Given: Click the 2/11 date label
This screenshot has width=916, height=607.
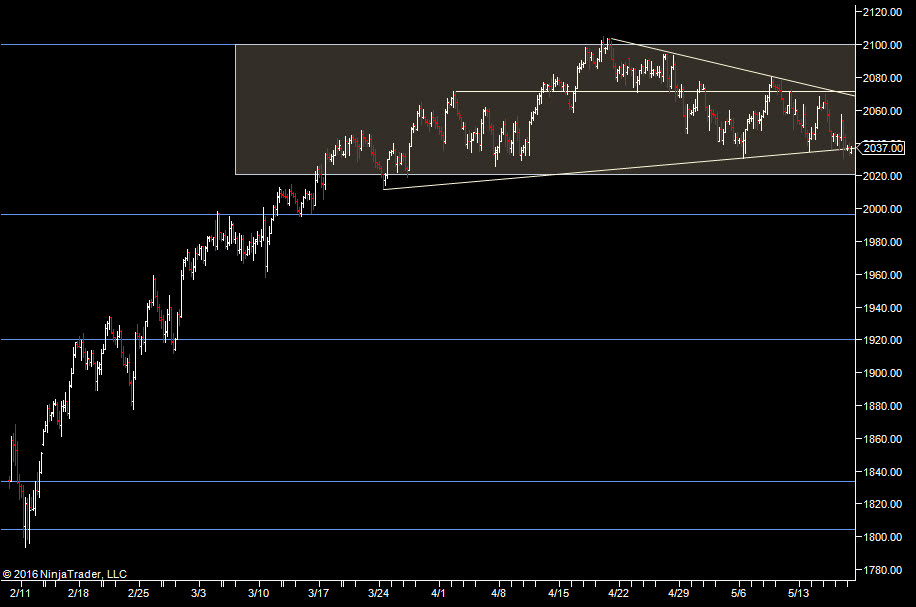Looking at the screenshot, I should [20, 594].
